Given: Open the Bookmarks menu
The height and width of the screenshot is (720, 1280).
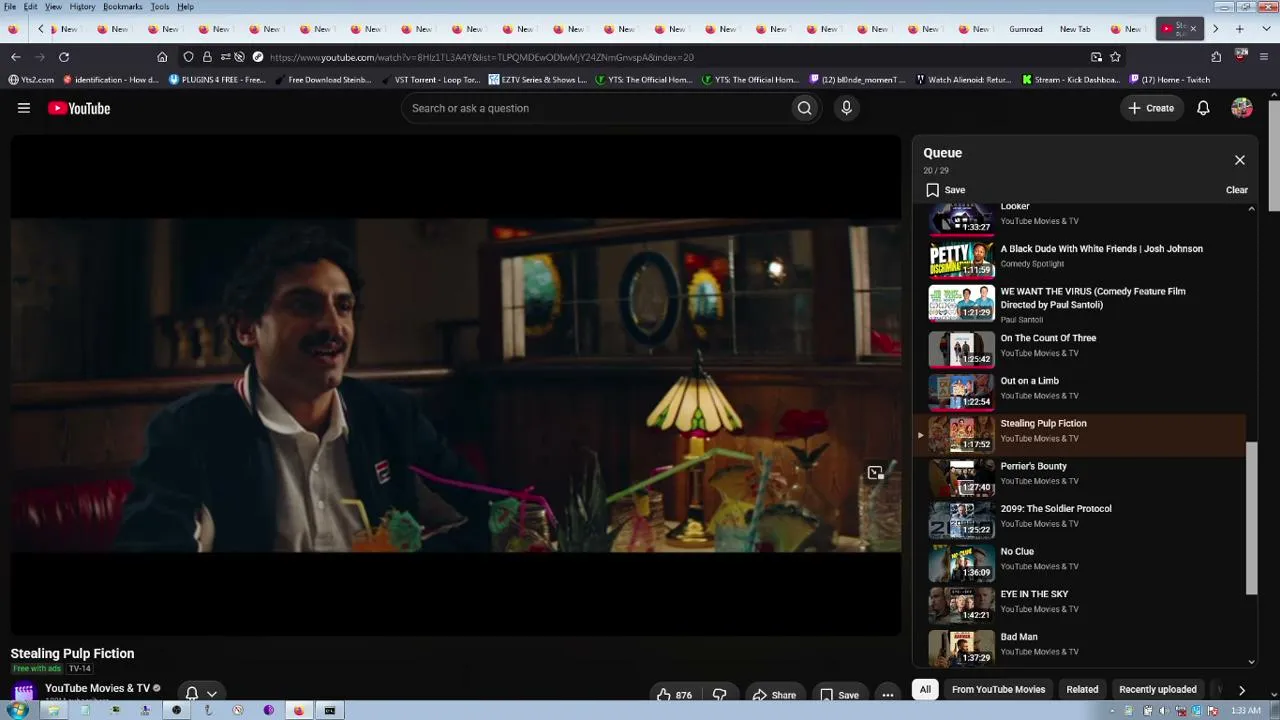Looking at the screenshot, I should 122,7.
